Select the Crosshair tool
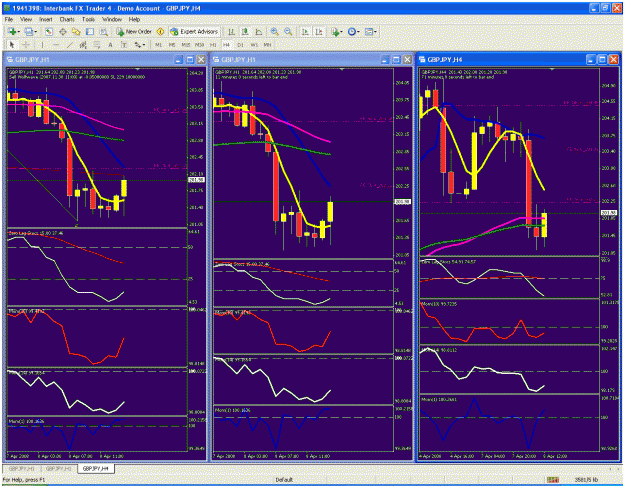The image size is (625, 486). pyautogui.click(x=26, y=45)
